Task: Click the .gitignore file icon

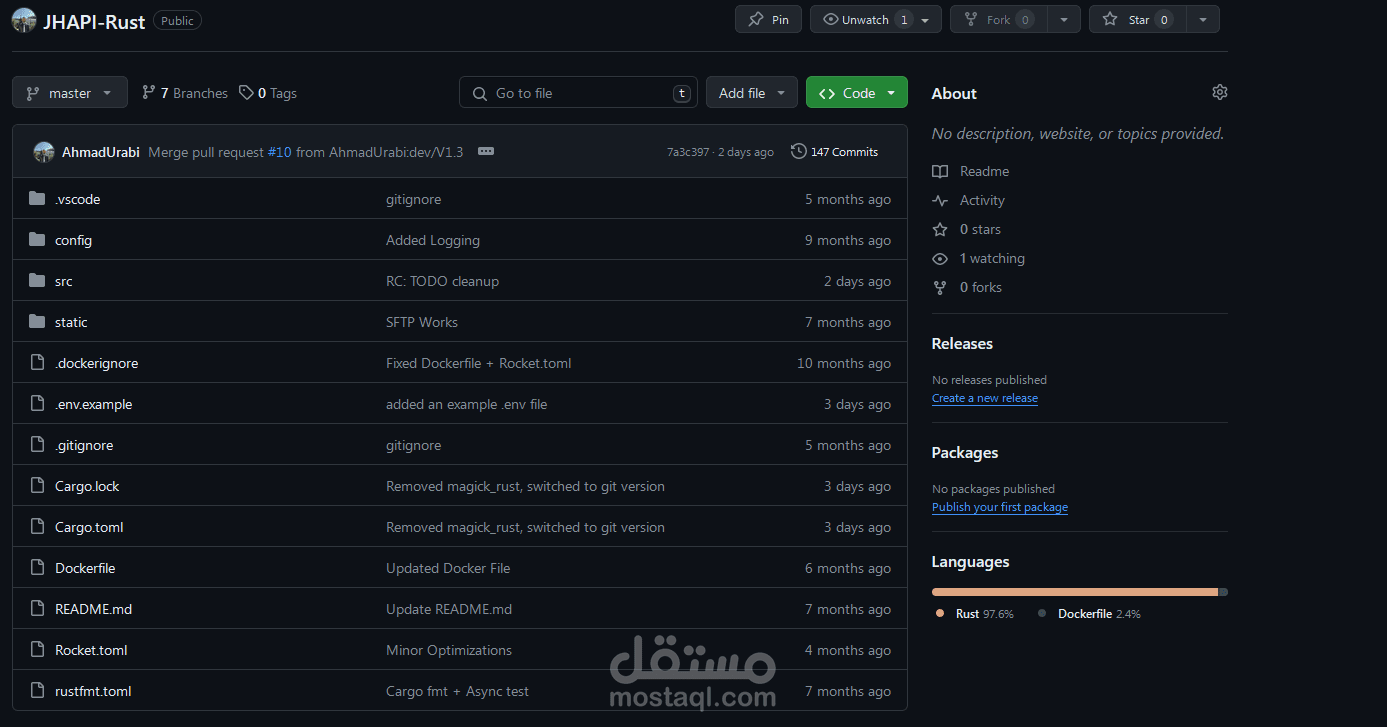Action: 38,444
